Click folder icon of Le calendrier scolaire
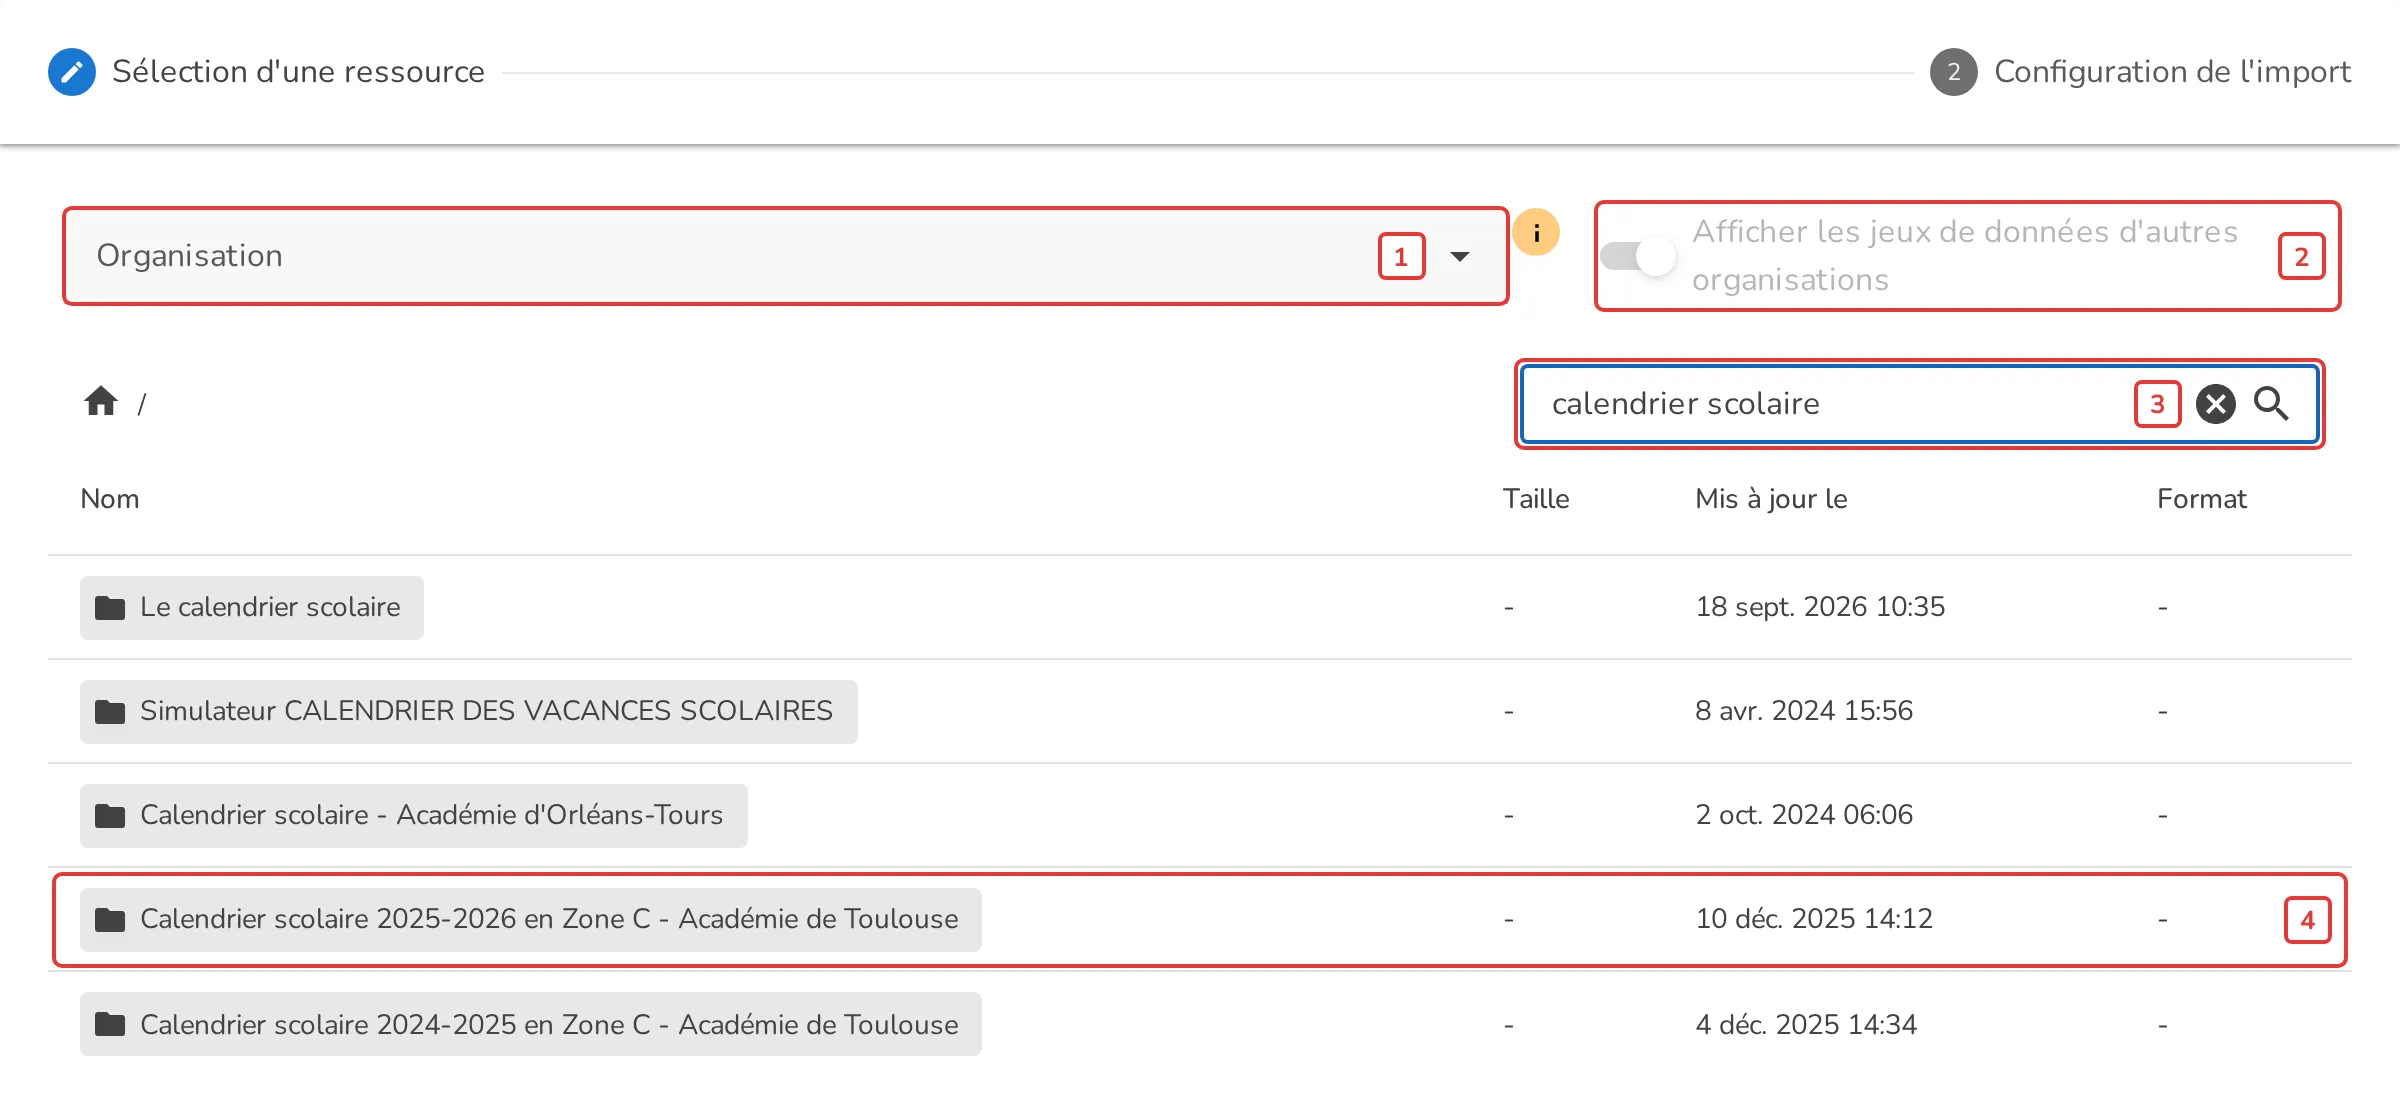This screenshot has width=2400, height=1096. (110, 607)
